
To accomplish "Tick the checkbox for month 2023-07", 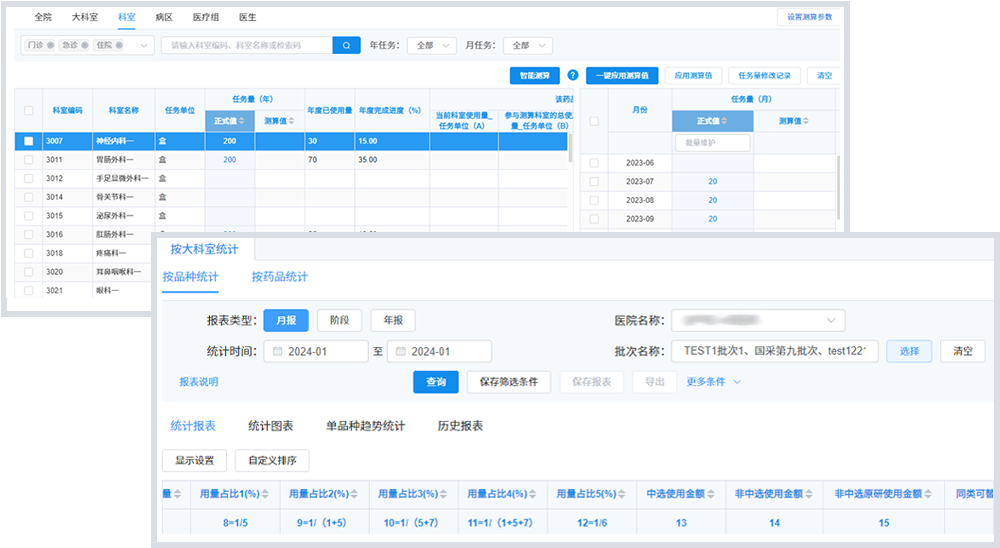I will coord(594,181).
